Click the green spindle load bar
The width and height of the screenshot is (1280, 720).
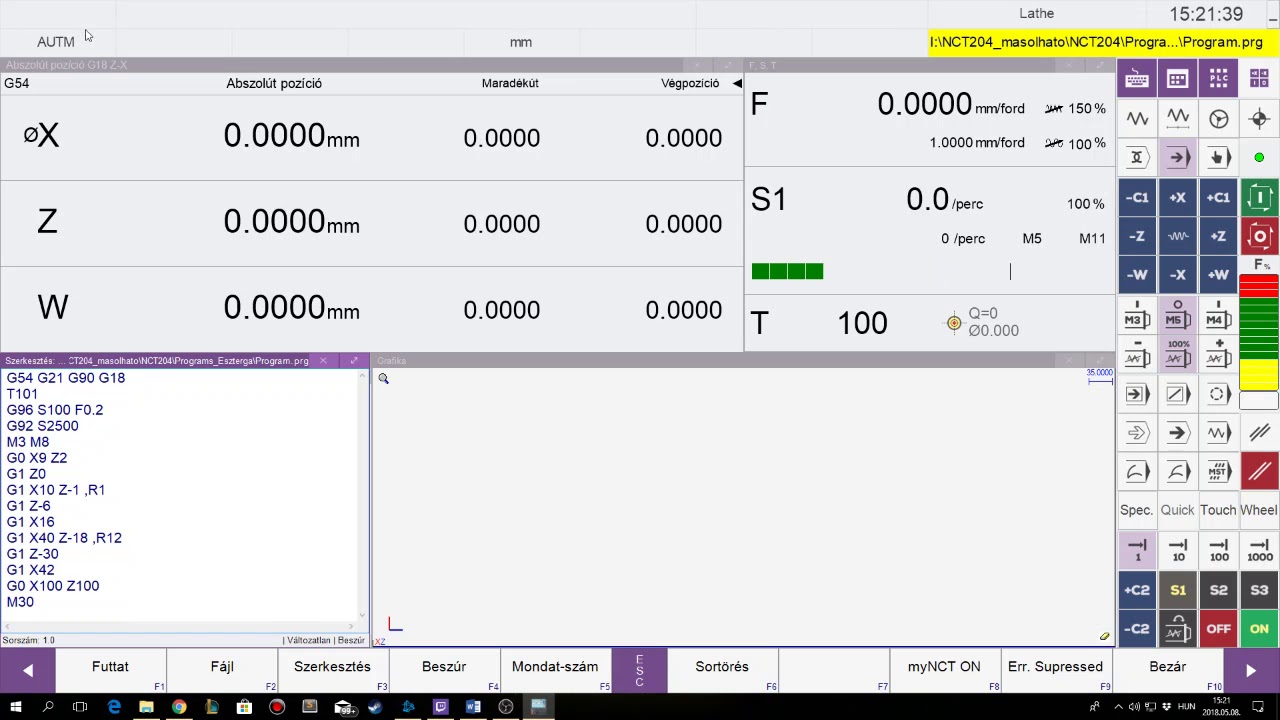pyautogui.click(x=787, y=271)
